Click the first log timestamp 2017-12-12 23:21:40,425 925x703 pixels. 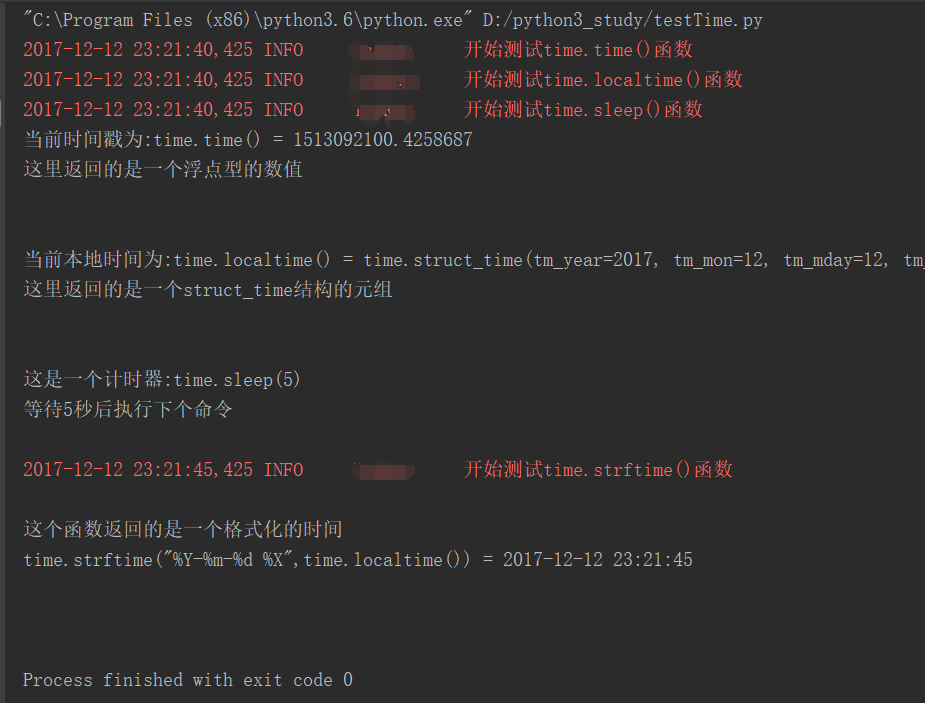click(x=138, y=50)
